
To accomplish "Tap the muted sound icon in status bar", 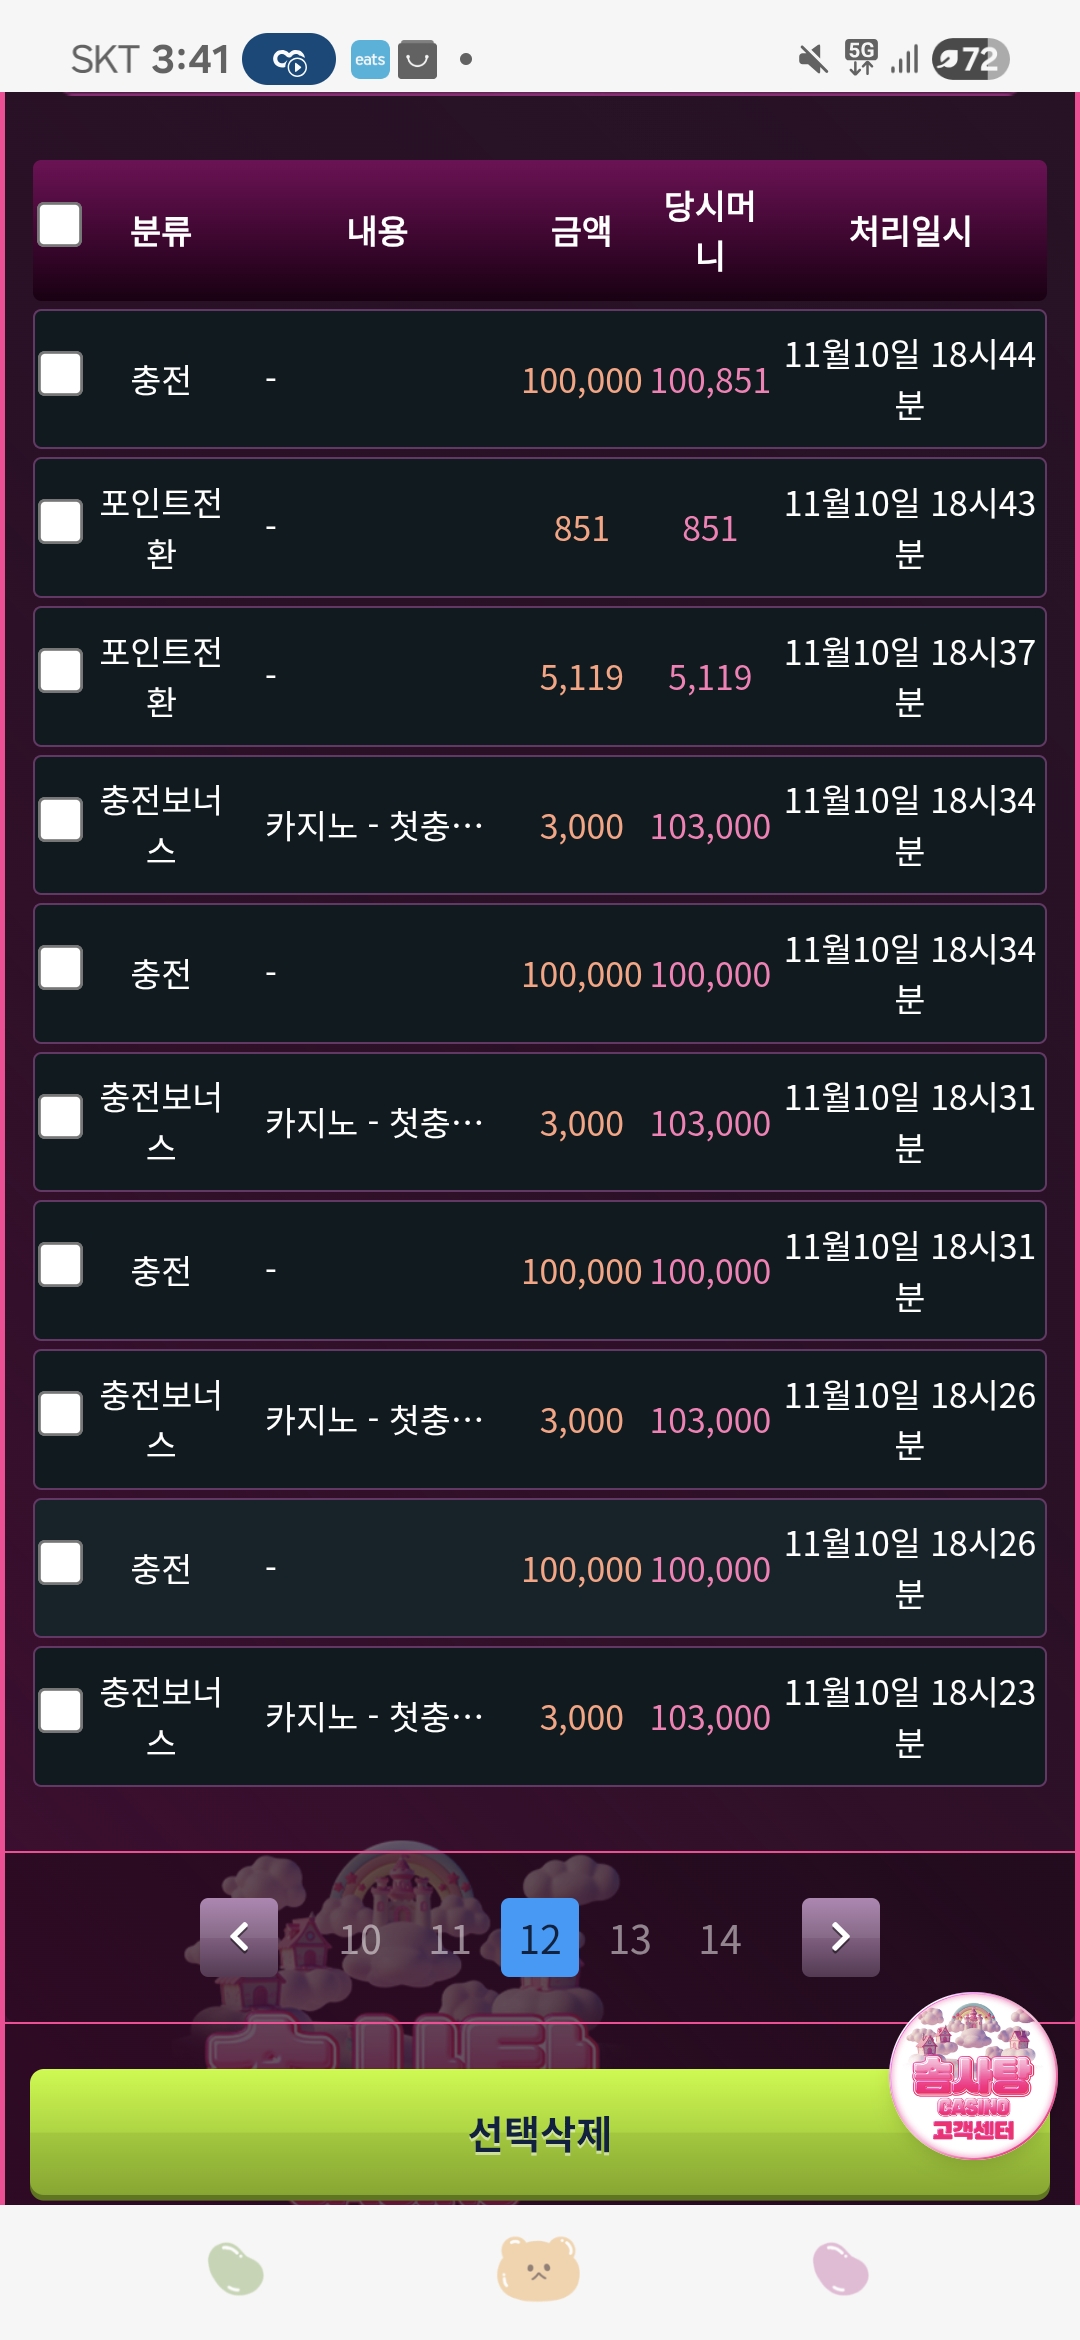I will tap(813, 60).
